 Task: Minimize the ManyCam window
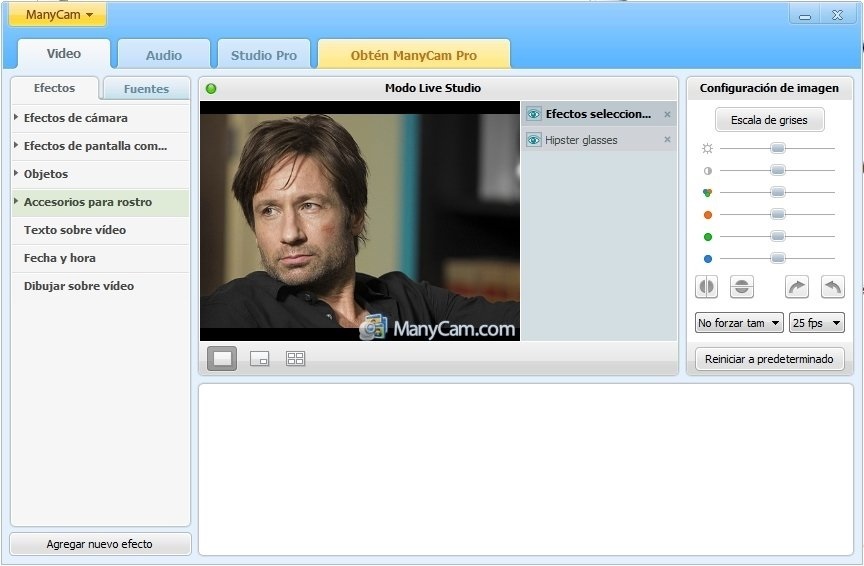805,15
